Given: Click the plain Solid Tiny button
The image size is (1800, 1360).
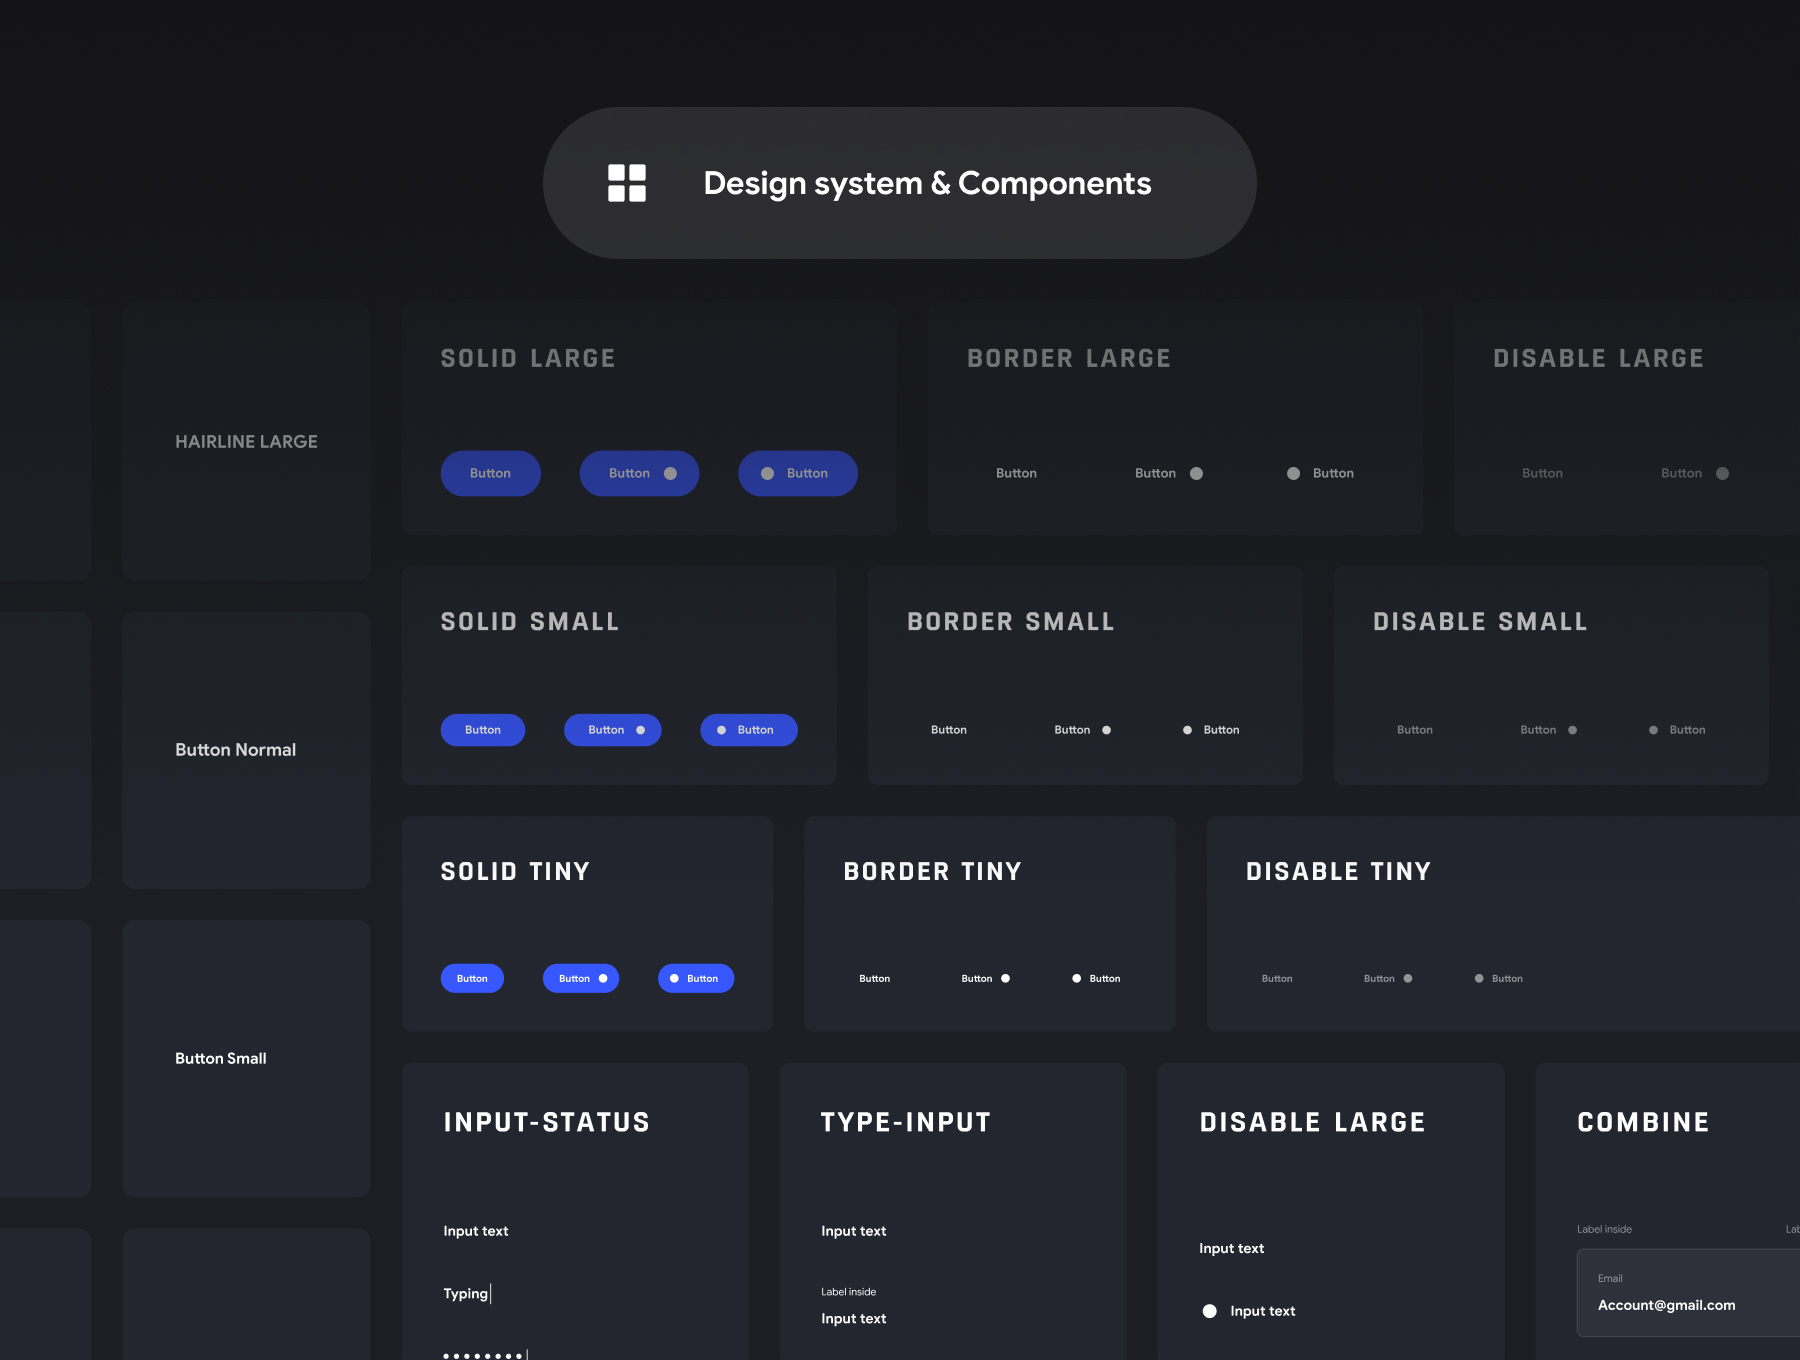Looking at the screenshot, I should (x=472, y=978).
